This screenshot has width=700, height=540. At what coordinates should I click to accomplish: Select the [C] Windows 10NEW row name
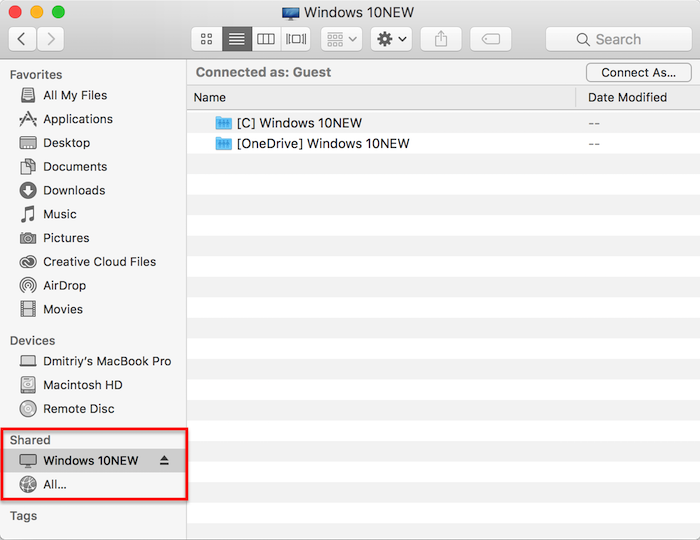300,123
